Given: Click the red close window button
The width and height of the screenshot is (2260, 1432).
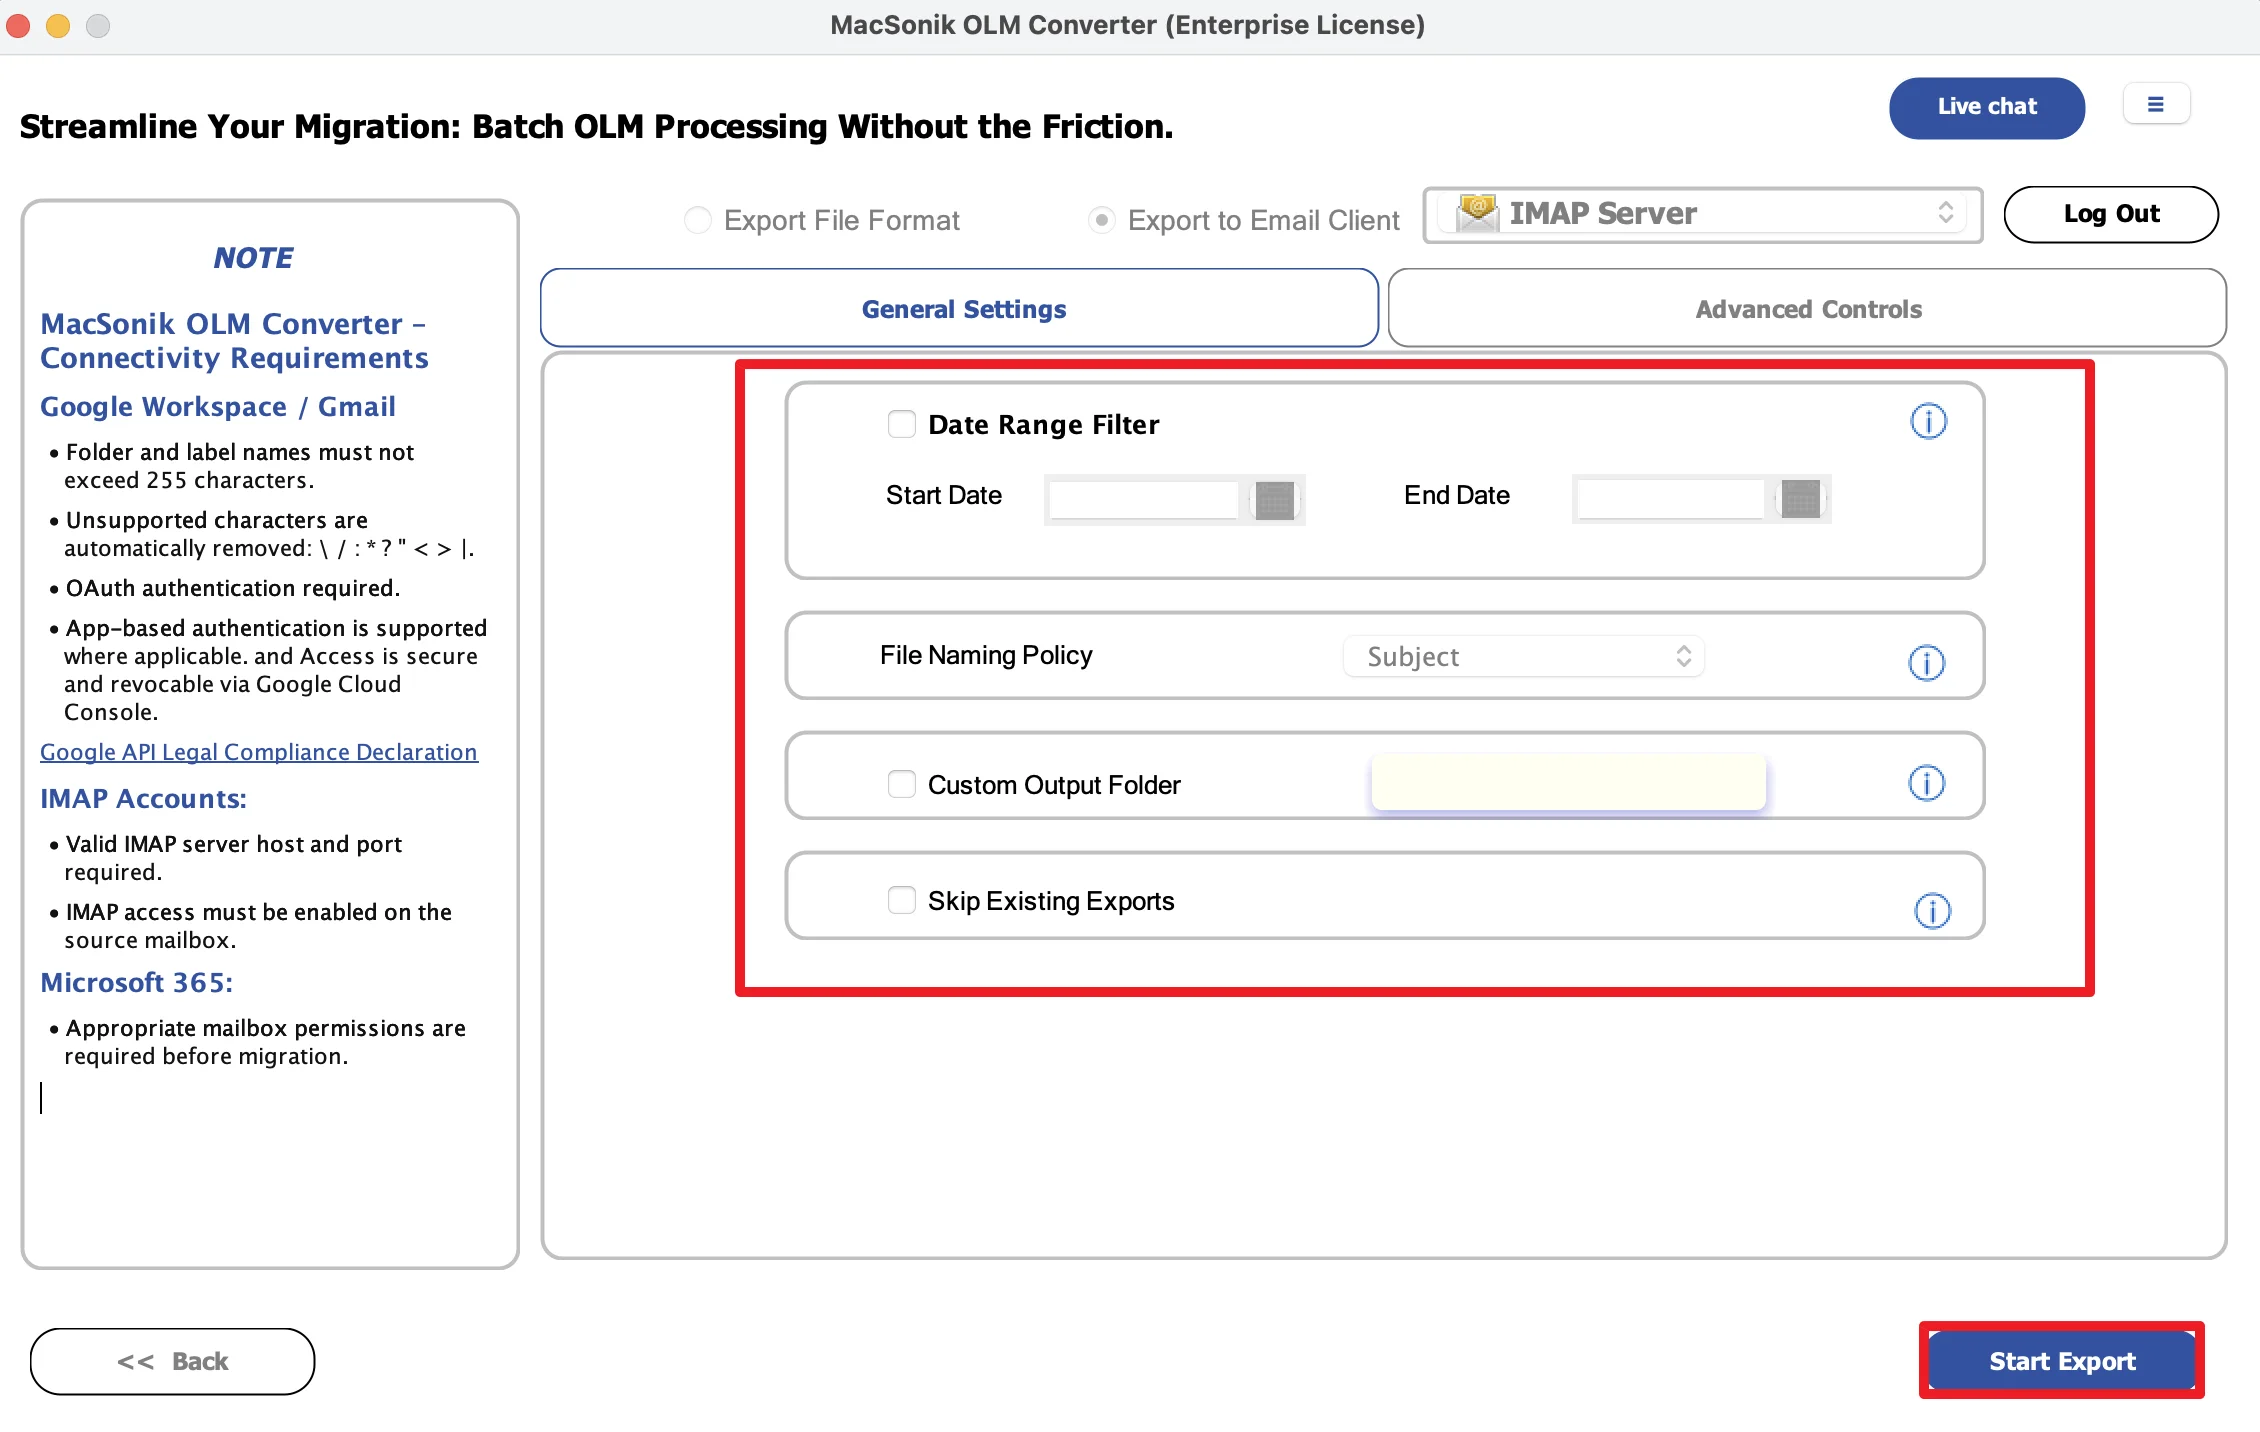Looking at the screenshot, I should (18, 25).
